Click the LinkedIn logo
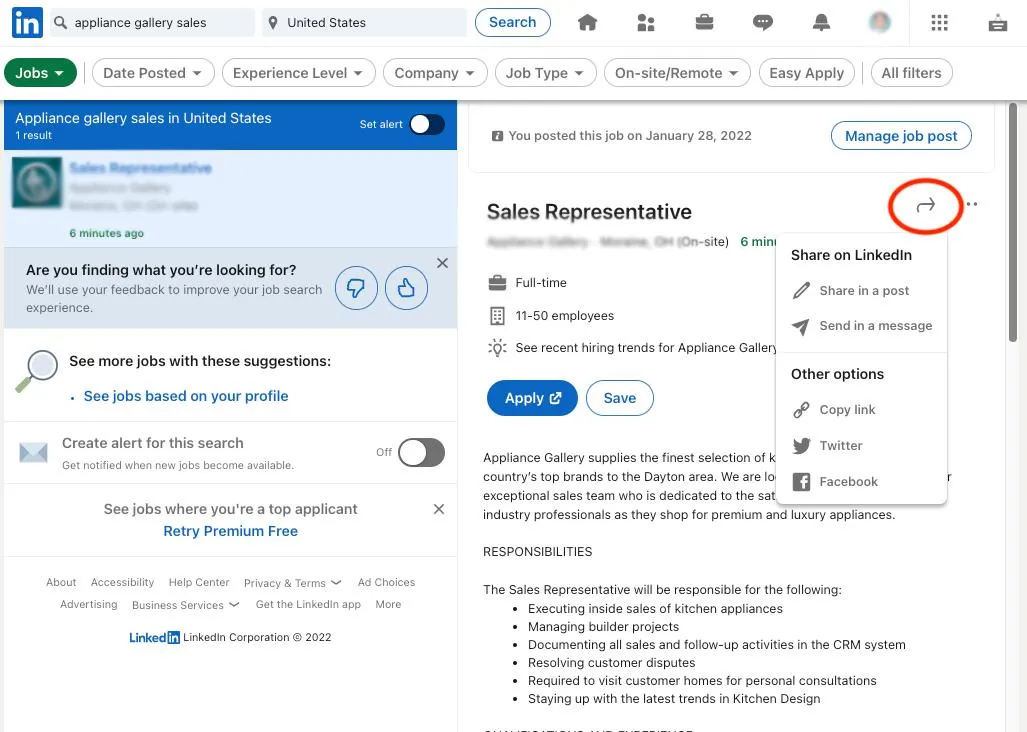1027x732 pixels. (28, 22)
